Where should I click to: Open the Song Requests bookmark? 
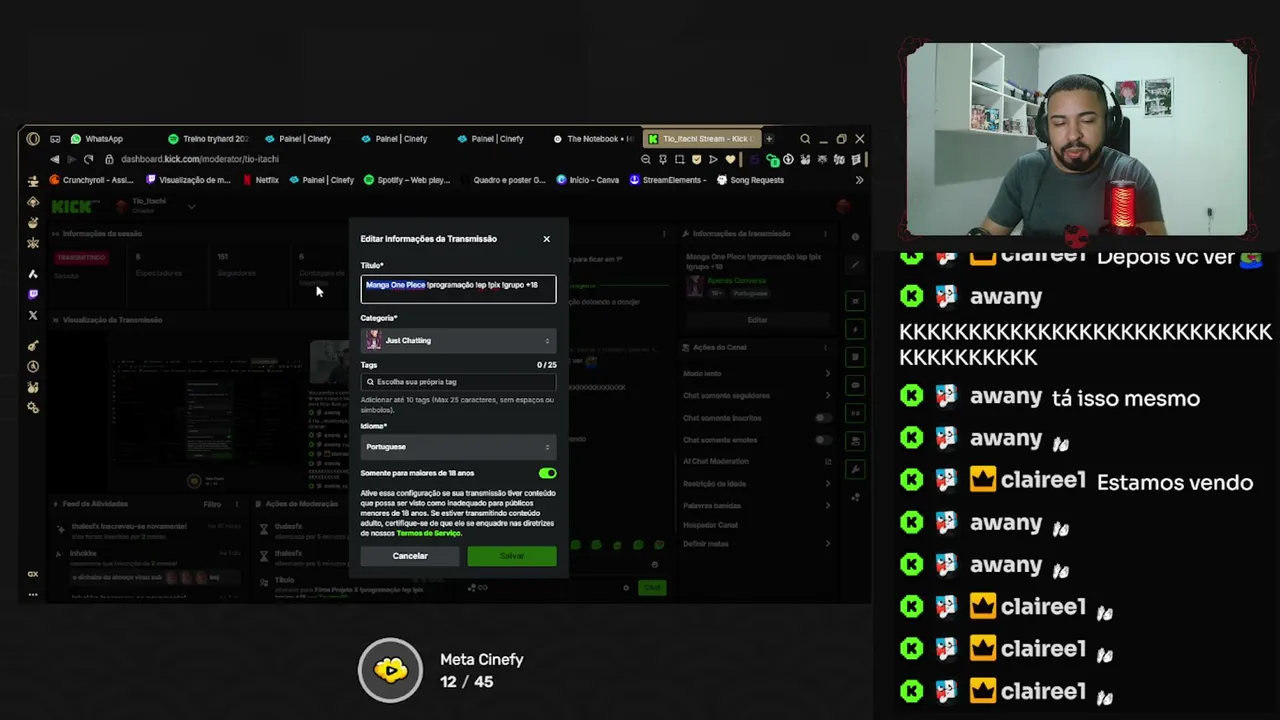click(750, 180)
